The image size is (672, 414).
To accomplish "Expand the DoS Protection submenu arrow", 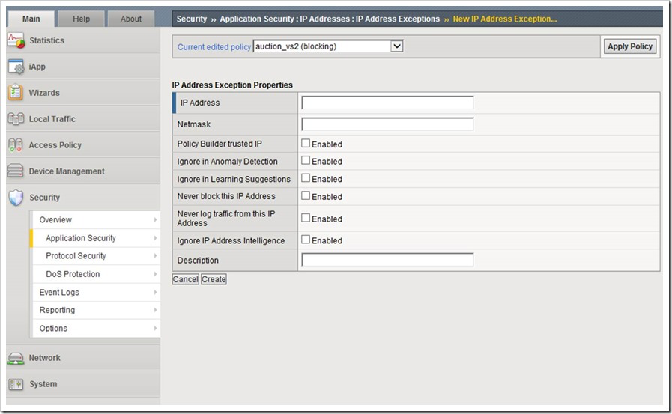I will 155,274.
